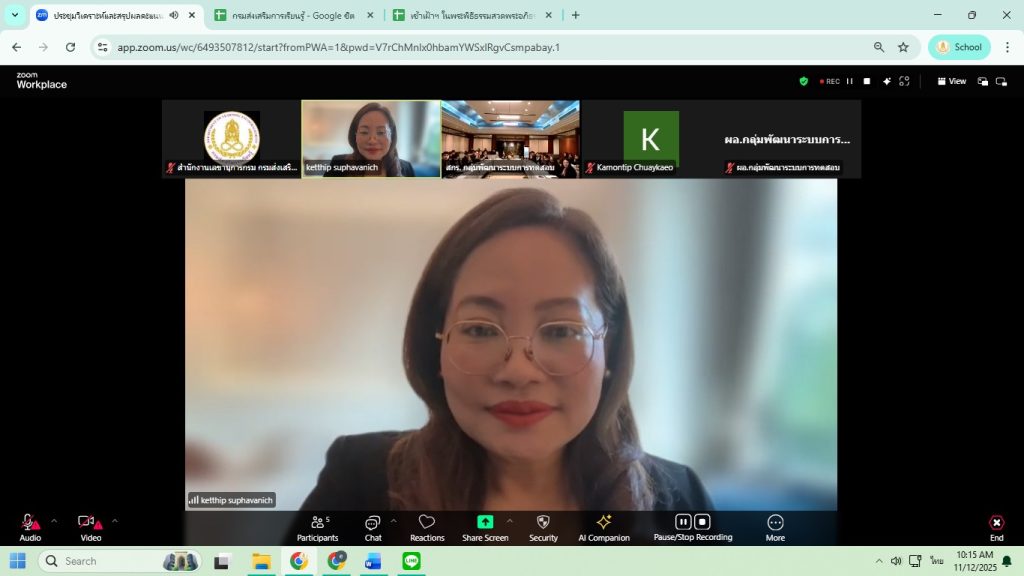Expand video options arrow next to Video

(x=115, y=520)
